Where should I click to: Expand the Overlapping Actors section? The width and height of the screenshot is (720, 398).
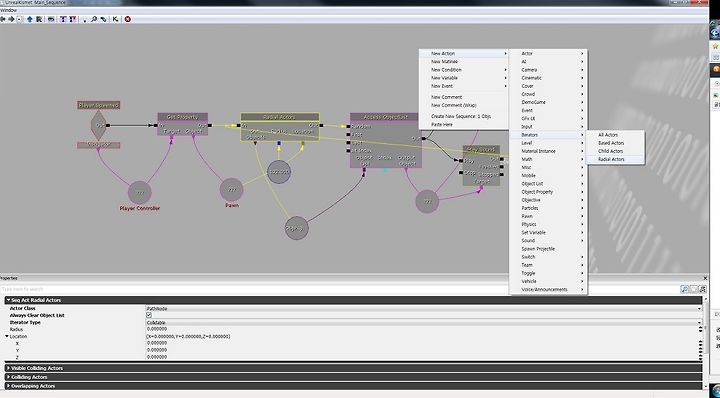[8, 386]
